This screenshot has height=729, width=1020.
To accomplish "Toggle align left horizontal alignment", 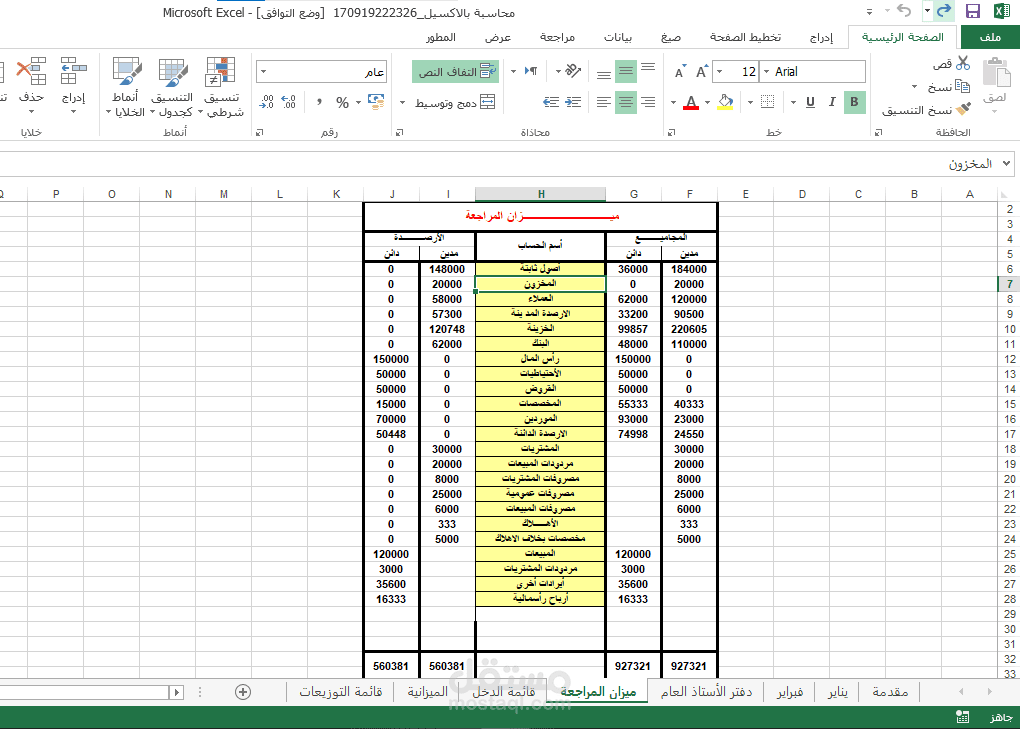I will click(x=604, y=102).
